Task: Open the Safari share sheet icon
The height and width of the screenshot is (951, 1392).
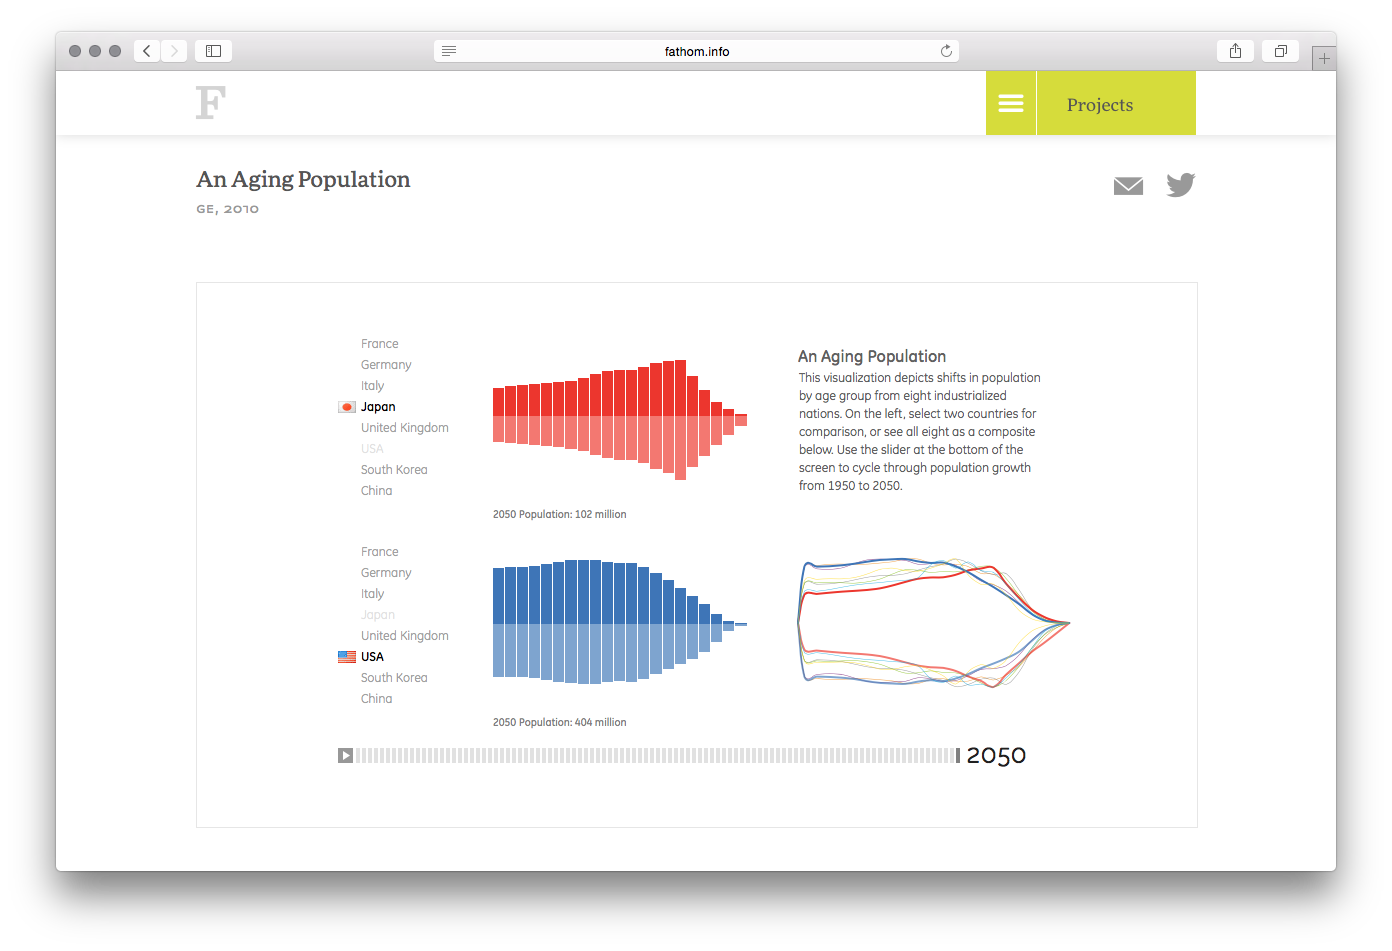Action: [1235, 50]
